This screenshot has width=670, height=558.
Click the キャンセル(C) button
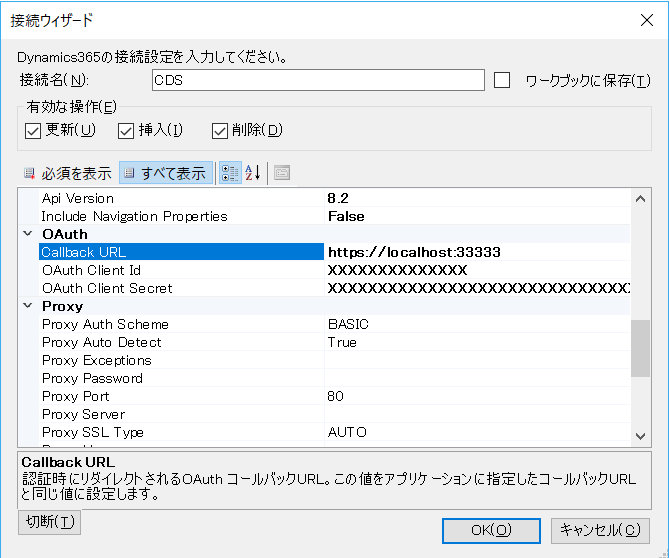click(x=600, y=531)
